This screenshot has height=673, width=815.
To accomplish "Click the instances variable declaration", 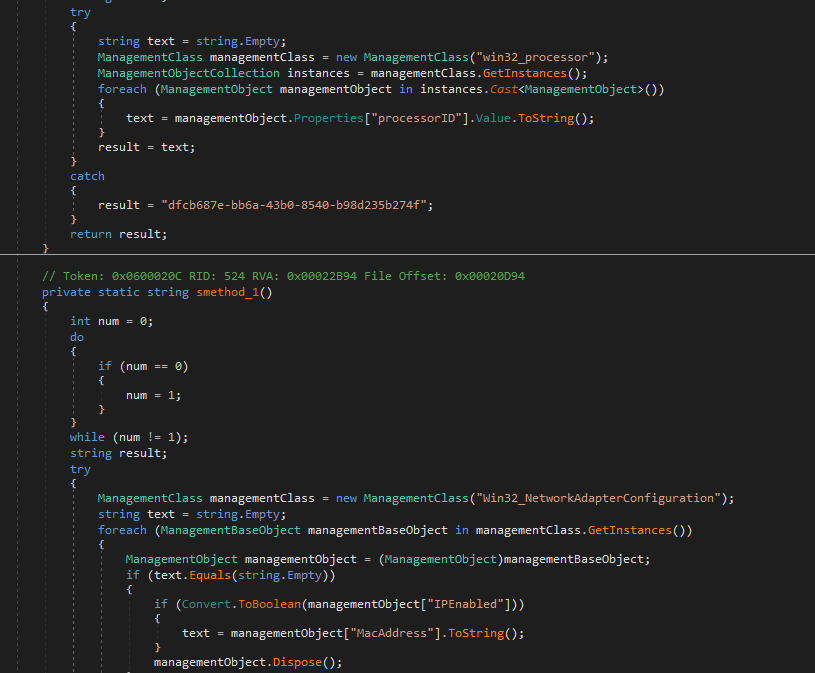I will click(x=318, y=73).
